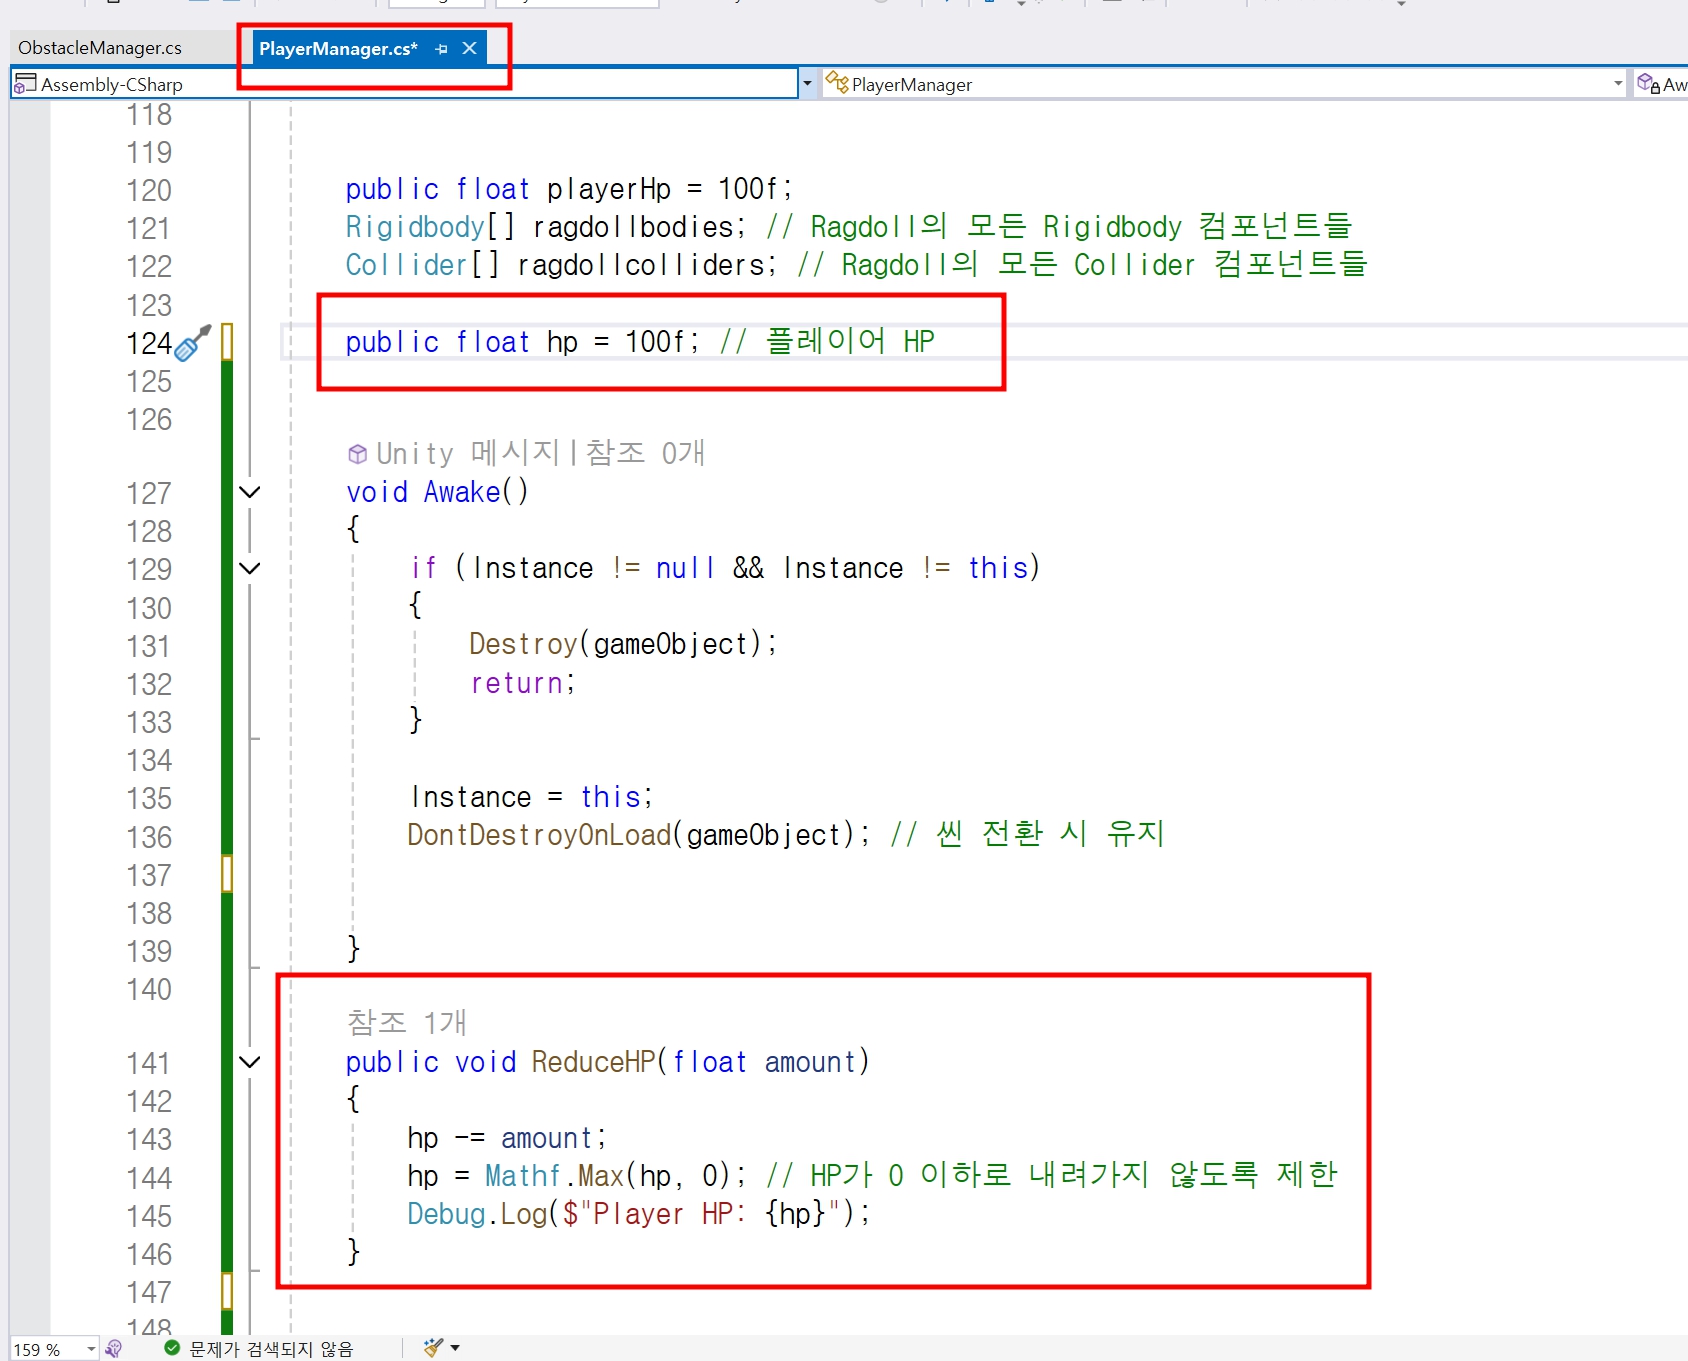Click the green no-issues checkmark icon
Image resolution: width=1688 pixels, height=1361 pixels.
(x=172, y=1348)
